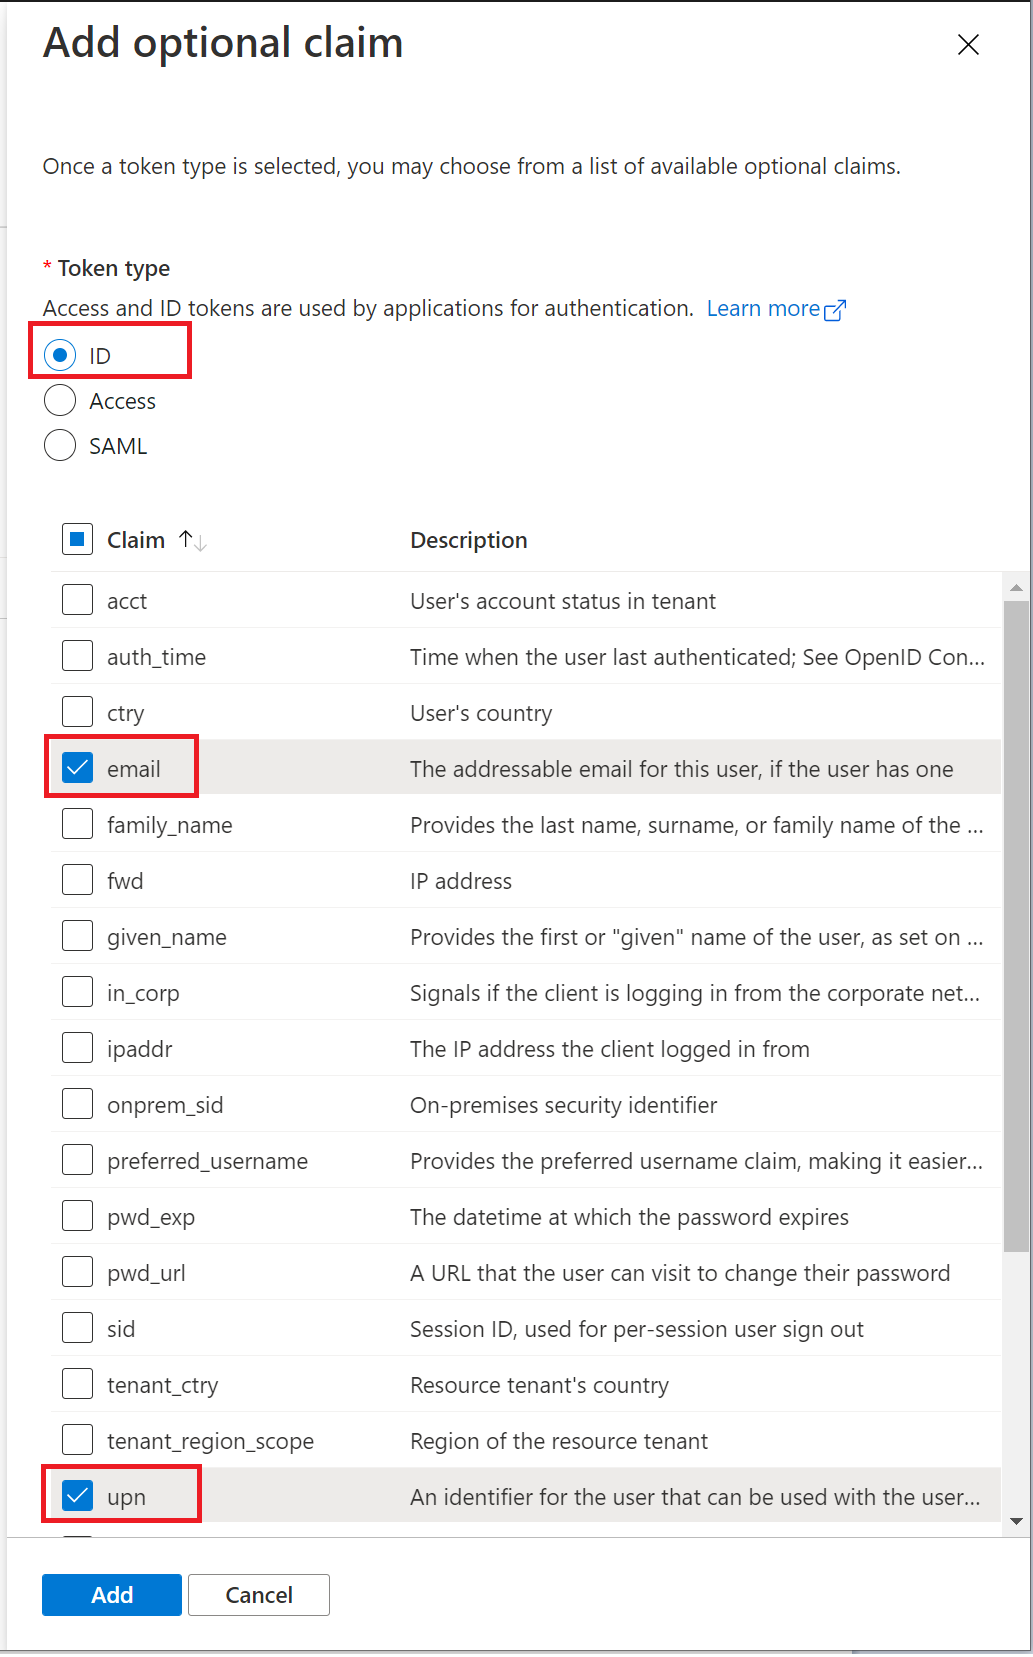Choose the SAML token type

point(60,446)
